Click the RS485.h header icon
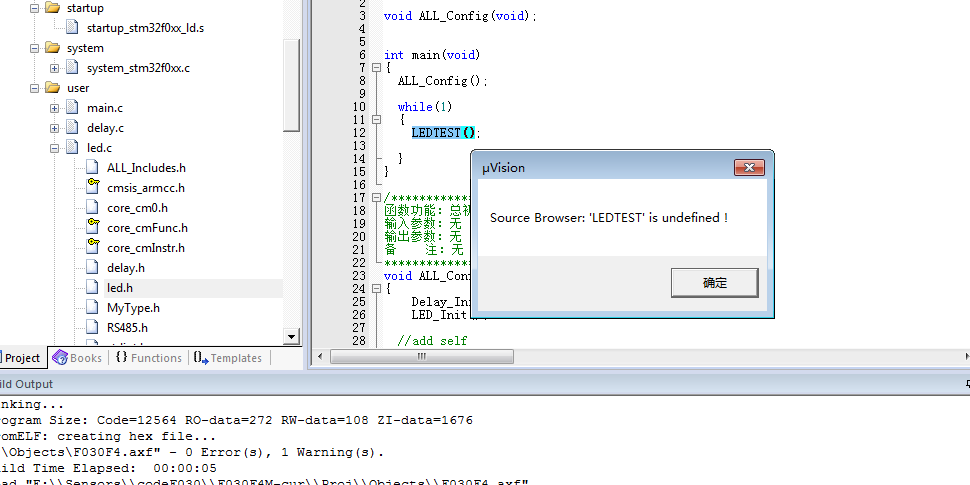Image resolution: width=970 pixels, height=485 pixels. pos(92,327)
